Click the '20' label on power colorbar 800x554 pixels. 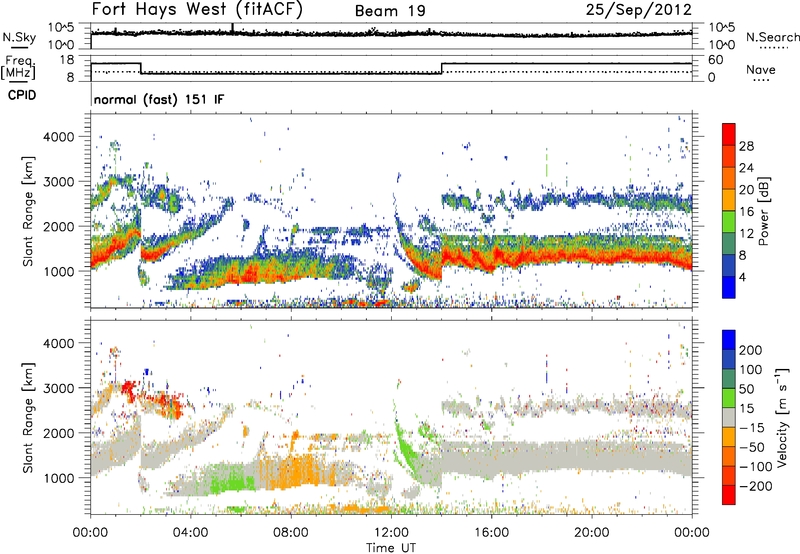click(x=746, y=190)
